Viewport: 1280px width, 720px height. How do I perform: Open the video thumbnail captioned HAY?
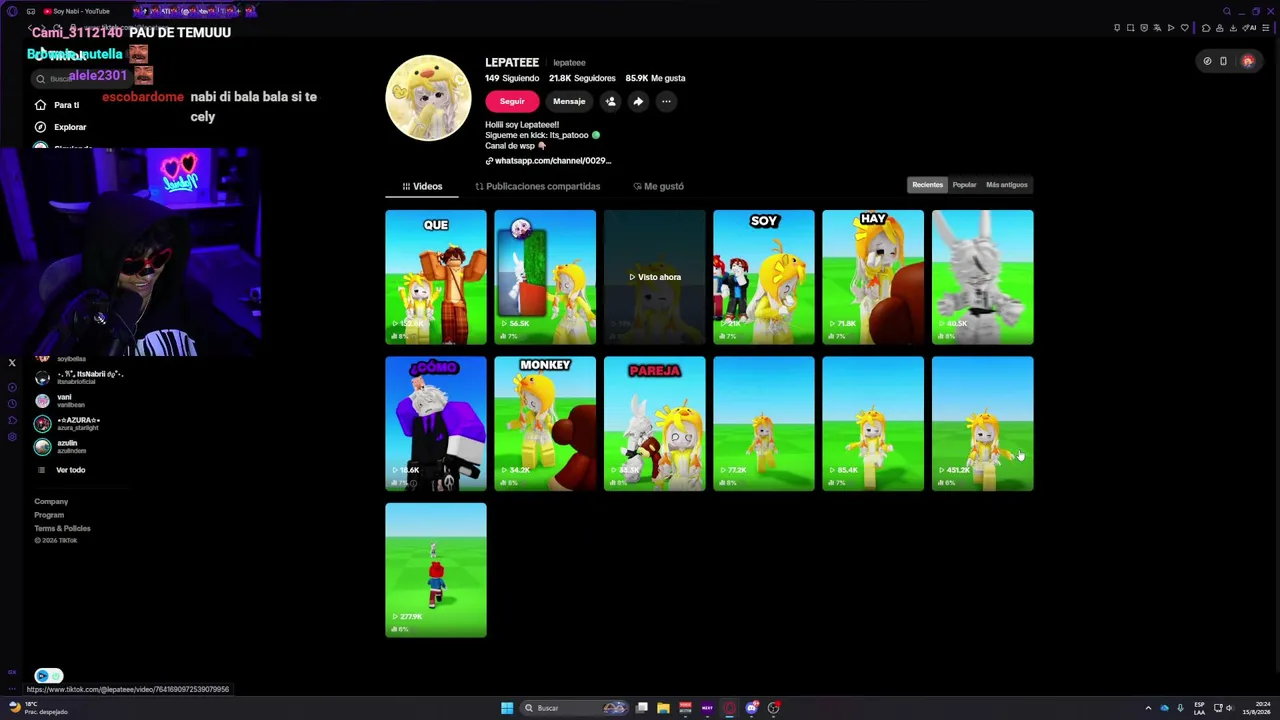click(873, 277)
